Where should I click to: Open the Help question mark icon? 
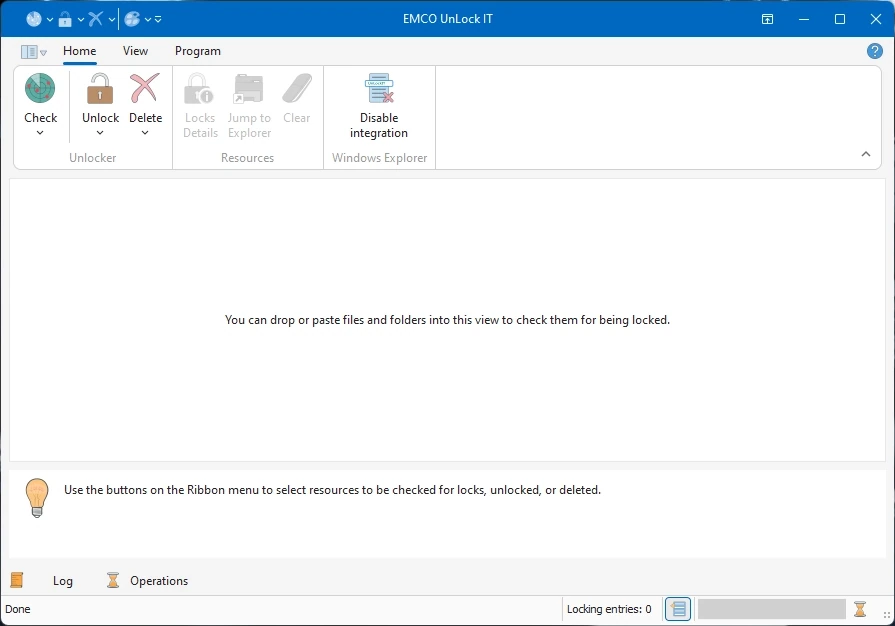click(874, 51)
